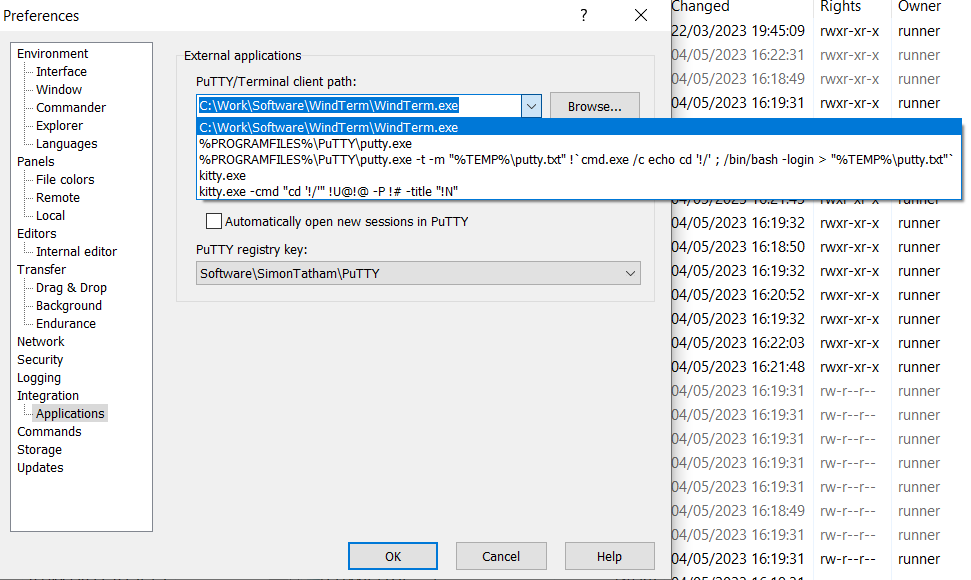Screen dimensions: 971x580
Task: Select the Background tree item
Action: click(69, 305)
